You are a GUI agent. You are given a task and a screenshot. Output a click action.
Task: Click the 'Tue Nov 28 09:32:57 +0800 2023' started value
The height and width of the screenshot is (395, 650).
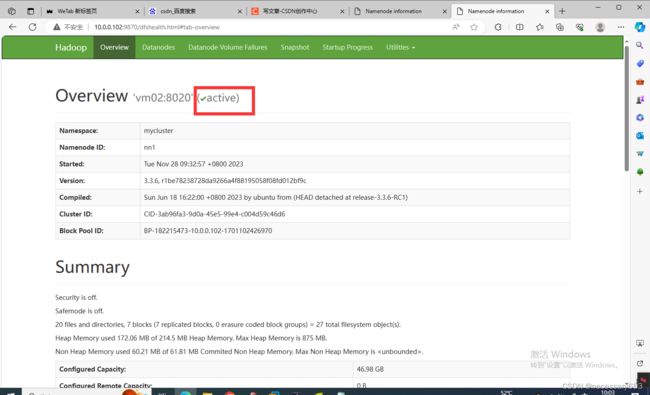click(x=194, y=164)
